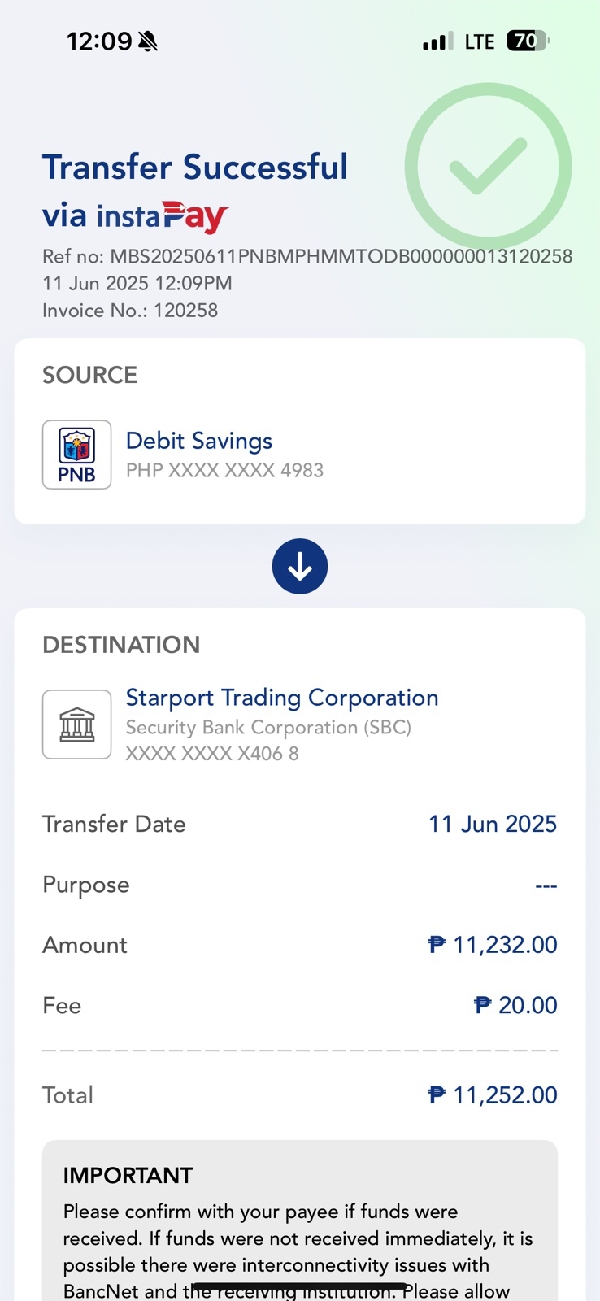The width and height of the screenshot is (600, 1301).
Task: Tap the InstaPay logo
Action: [163, 215]
